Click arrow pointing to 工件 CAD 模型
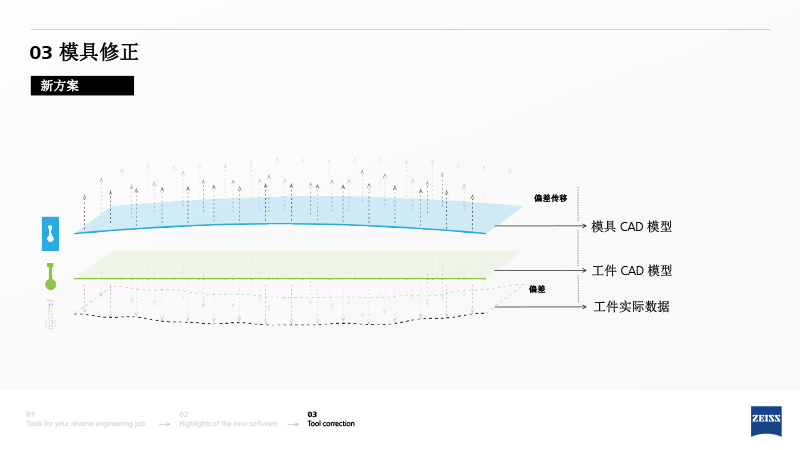This screenshot has width=800, height=450. [x=582, y=270]
